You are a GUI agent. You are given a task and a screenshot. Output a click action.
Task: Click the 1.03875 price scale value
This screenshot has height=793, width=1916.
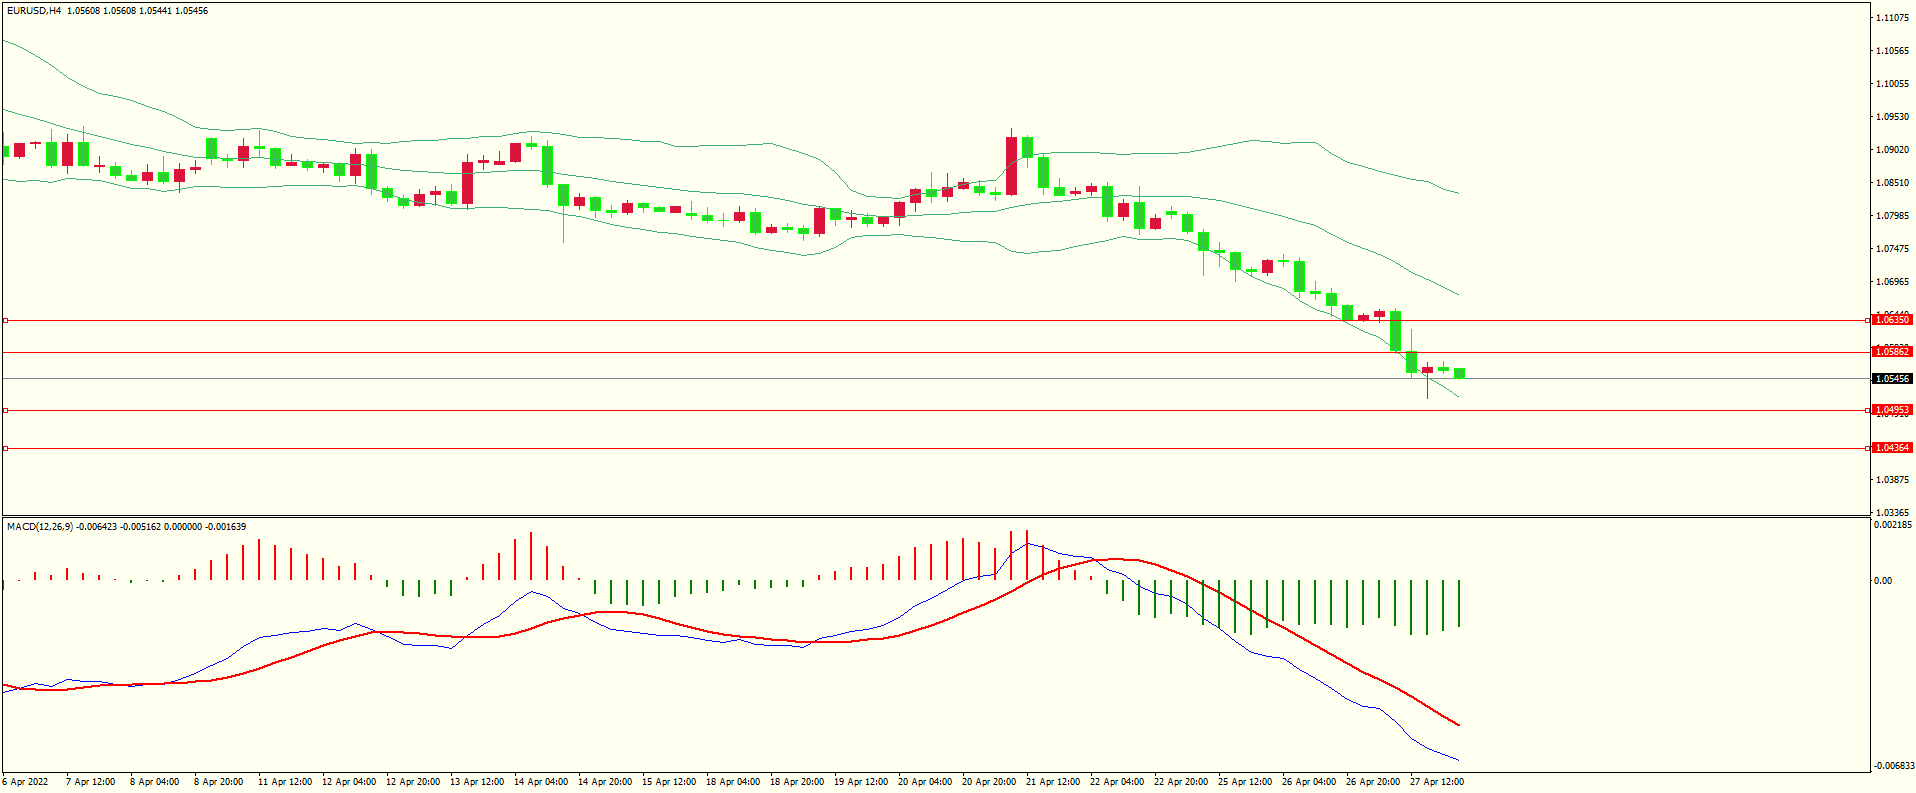pos(1891,480)
